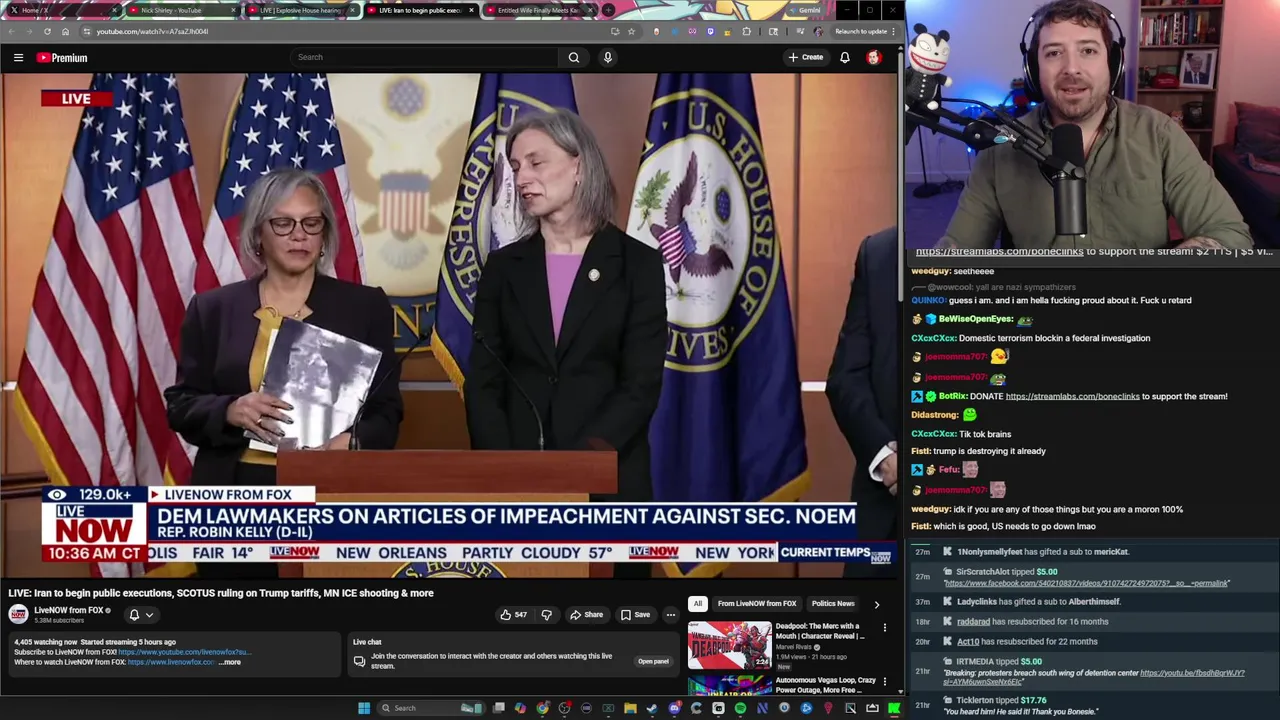Viewport: 1280px width, 720px height.
Task: Open the browser home page
Action: (x=66, y=31)
